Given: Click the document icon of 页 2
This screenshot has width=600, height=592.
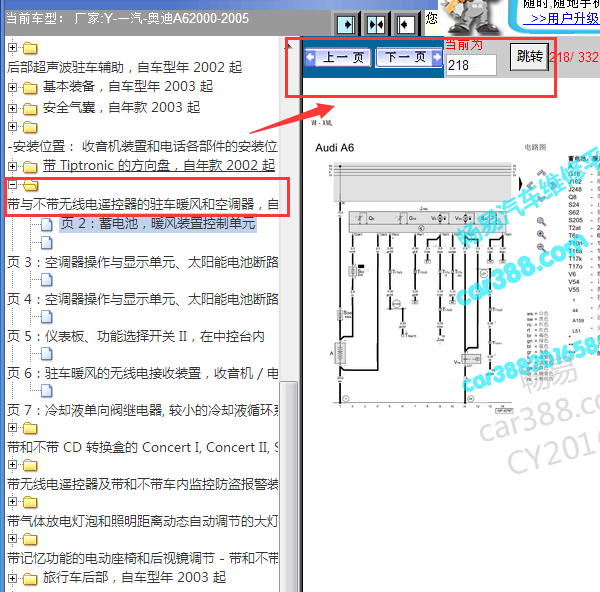Looking at the screenshot, I should 46,225.
